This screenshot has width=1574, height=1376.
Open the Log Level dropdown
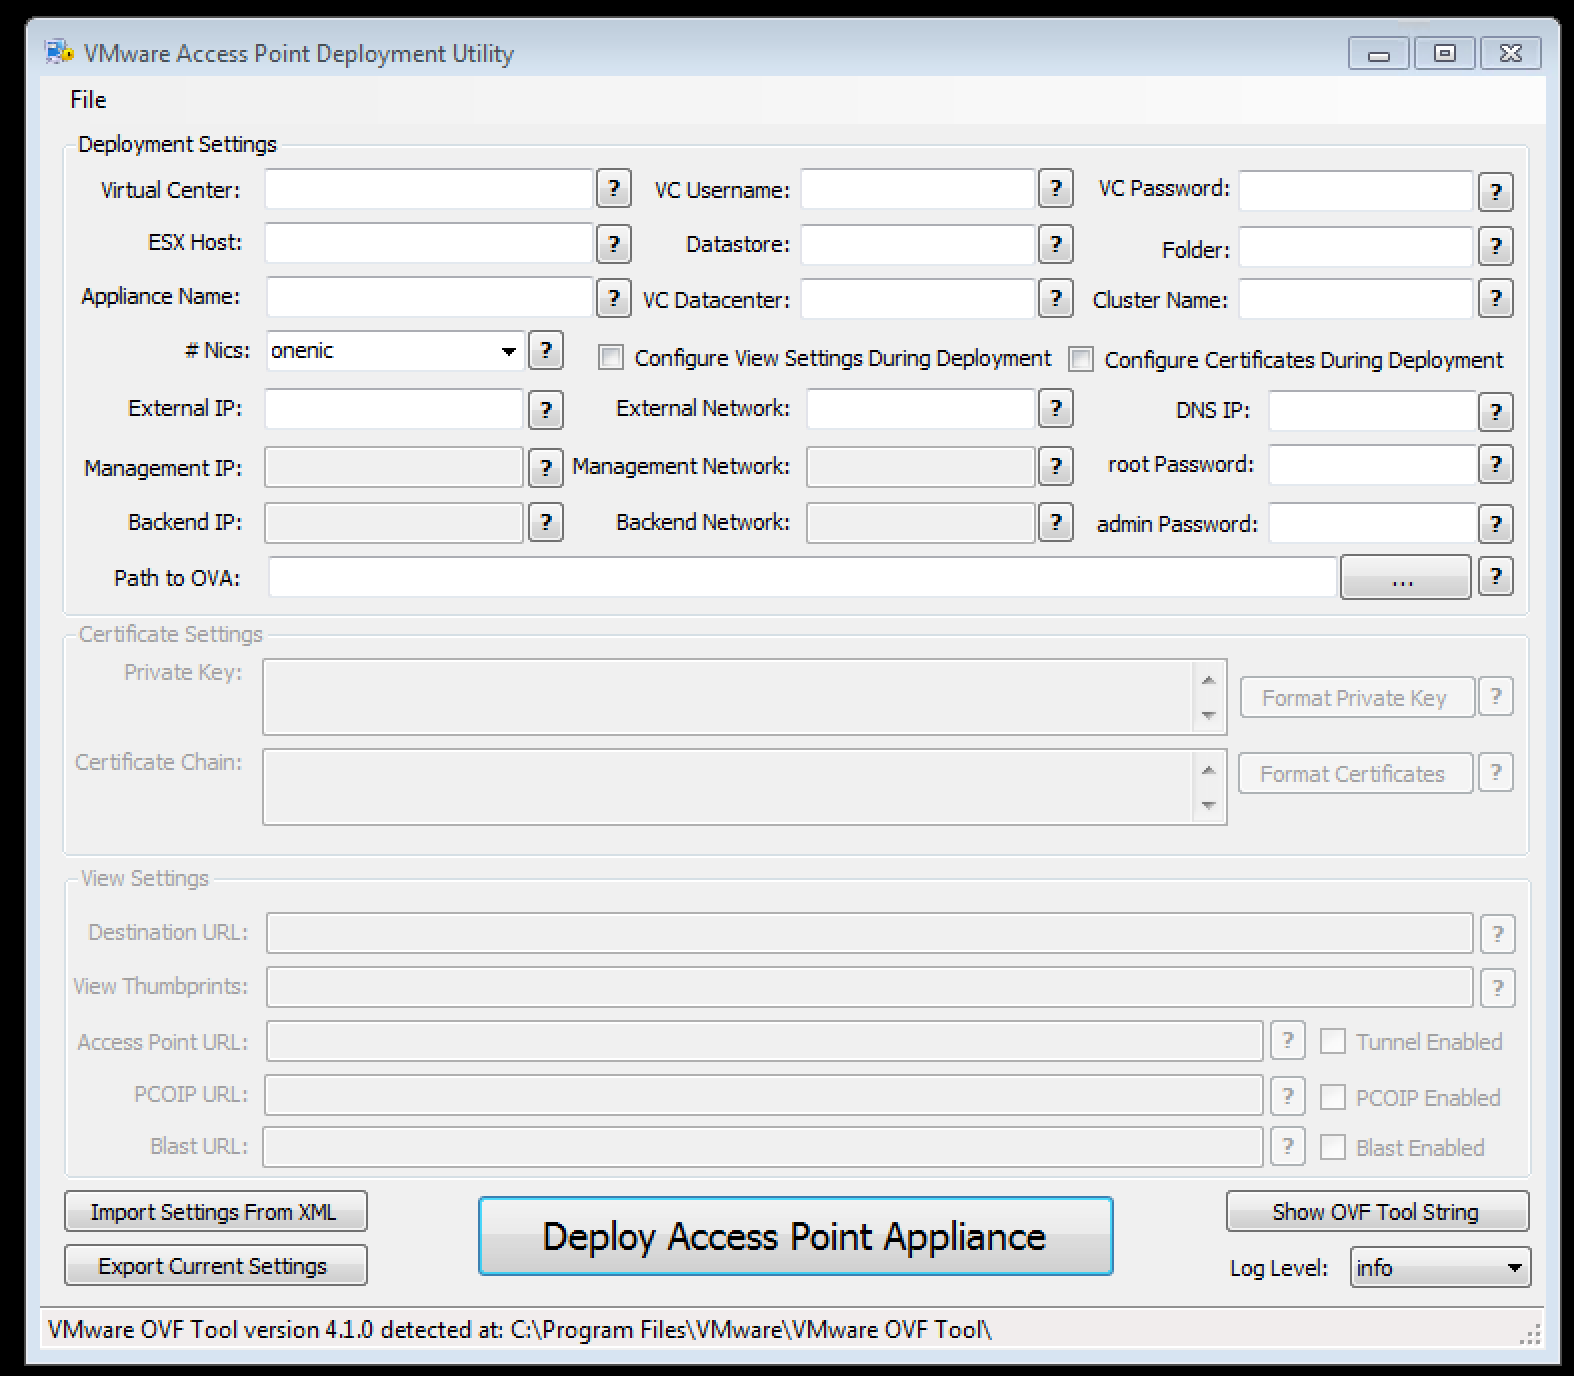(x=1514, y=1268)
